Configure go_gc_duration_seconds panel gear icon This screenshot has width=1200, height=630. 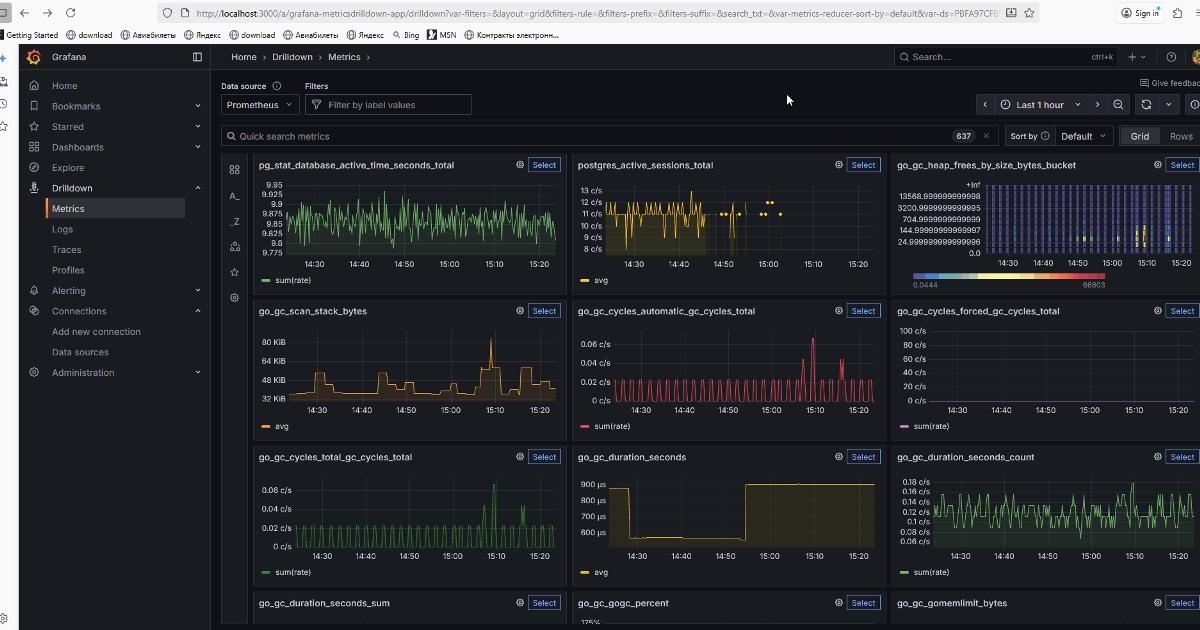pyautogui.click(x=838, y=457)
